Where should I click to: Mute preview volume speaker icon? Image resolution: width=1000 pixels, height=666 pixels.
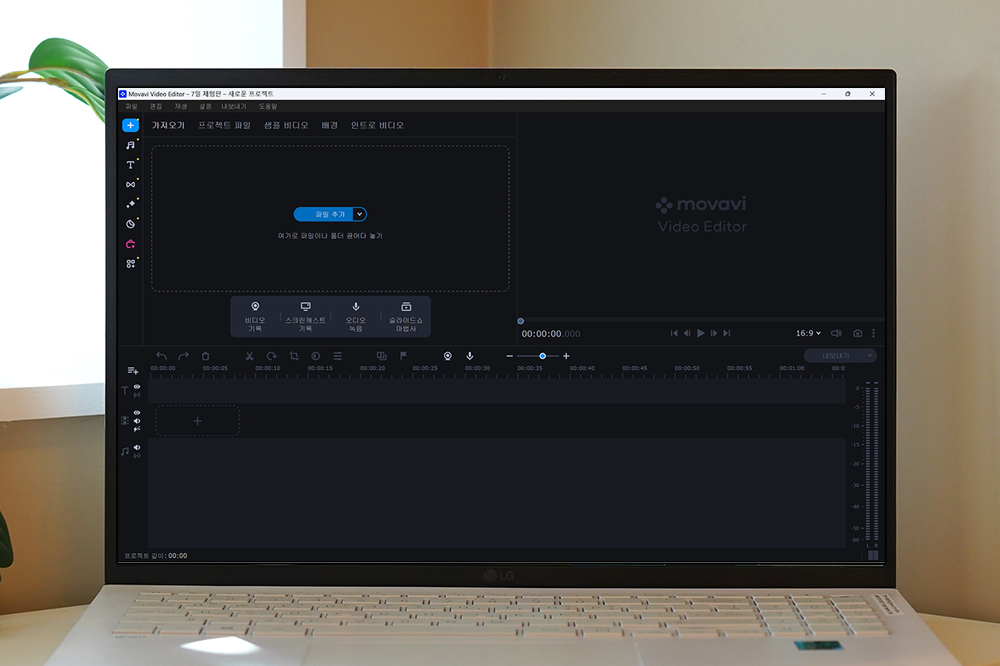(x=836, y=333)
